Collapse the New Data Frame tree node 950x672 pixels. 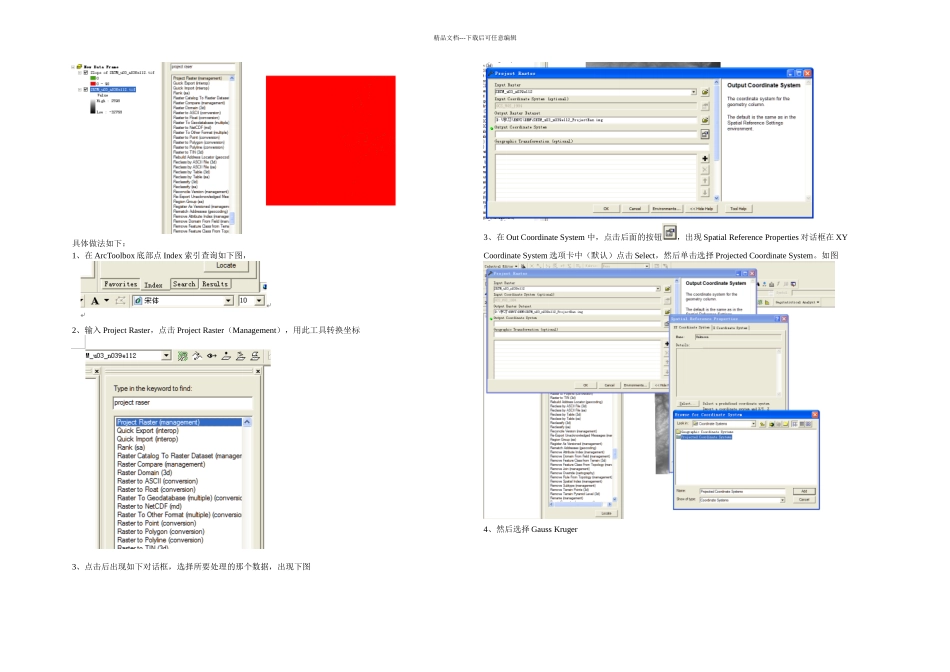[73, 67]
